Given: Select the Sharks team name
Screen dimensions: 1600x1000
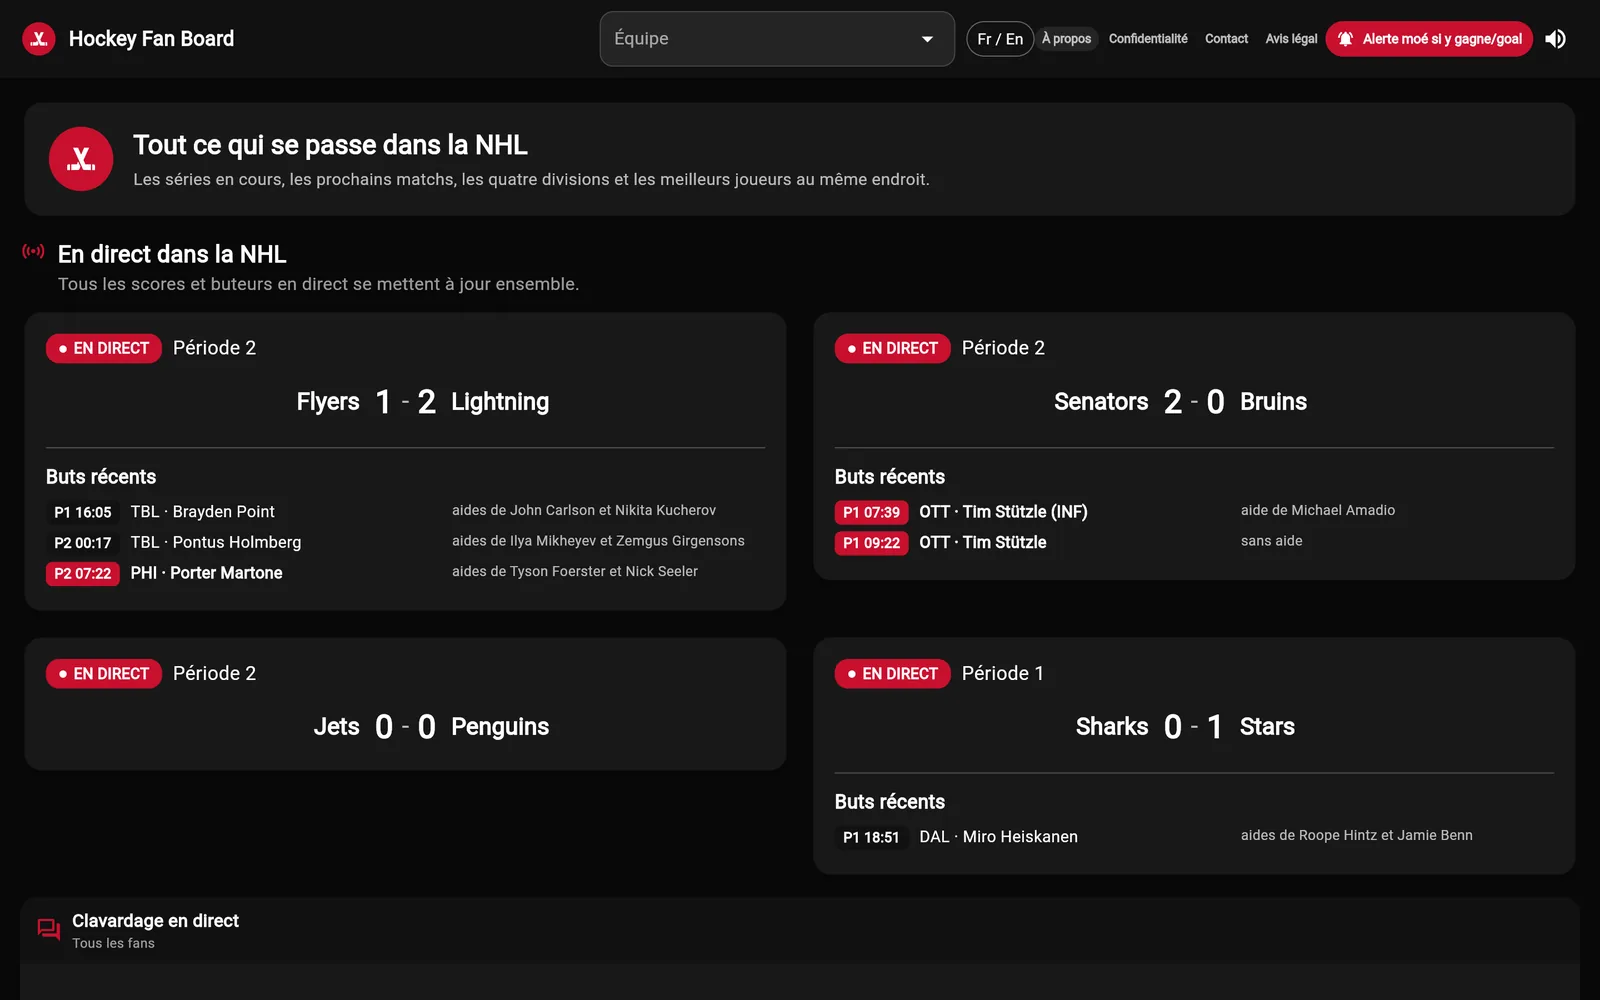Looking at the screenshot, I should click(x=1112, y=727).
